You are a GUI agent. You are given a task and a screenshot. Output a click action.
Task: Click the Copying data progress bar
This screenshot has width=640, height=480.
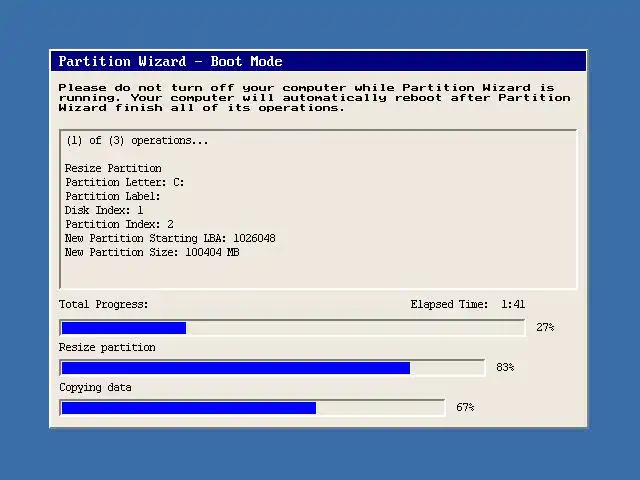pyautogui.click(x=252, y=408)
